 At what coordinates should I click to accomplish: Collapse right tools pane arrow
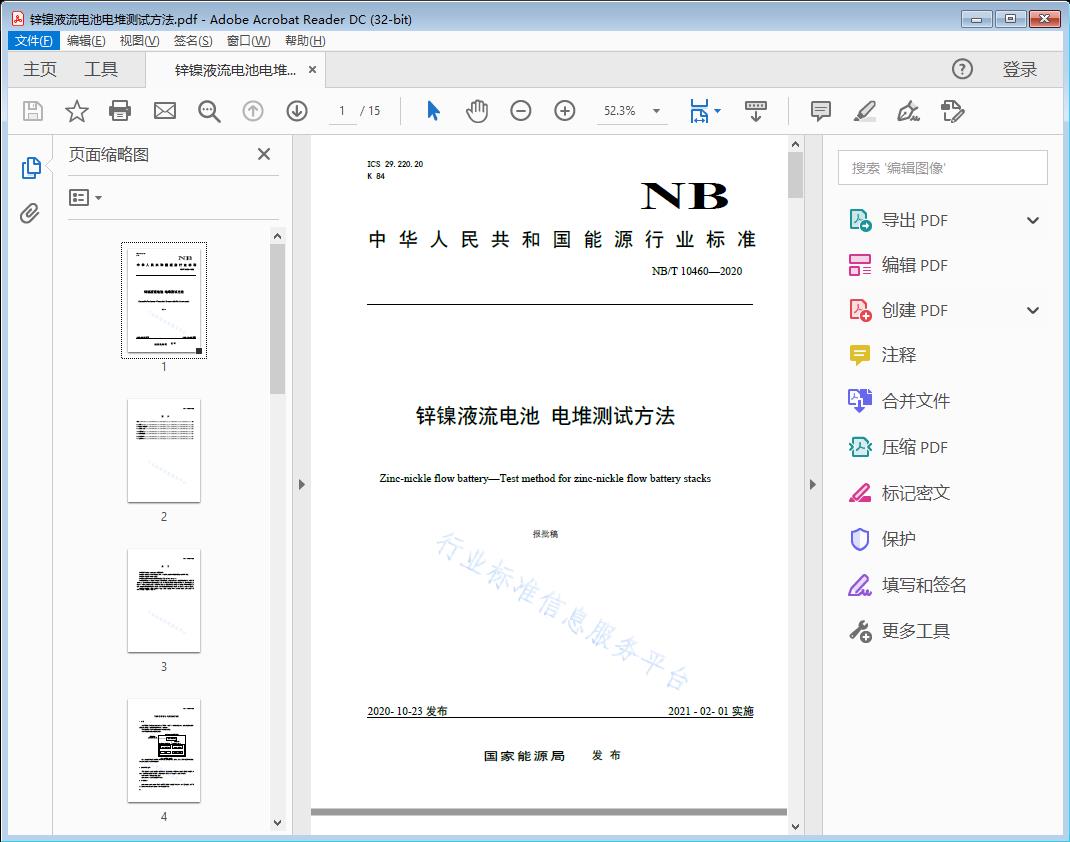click(x=812, y=485)
